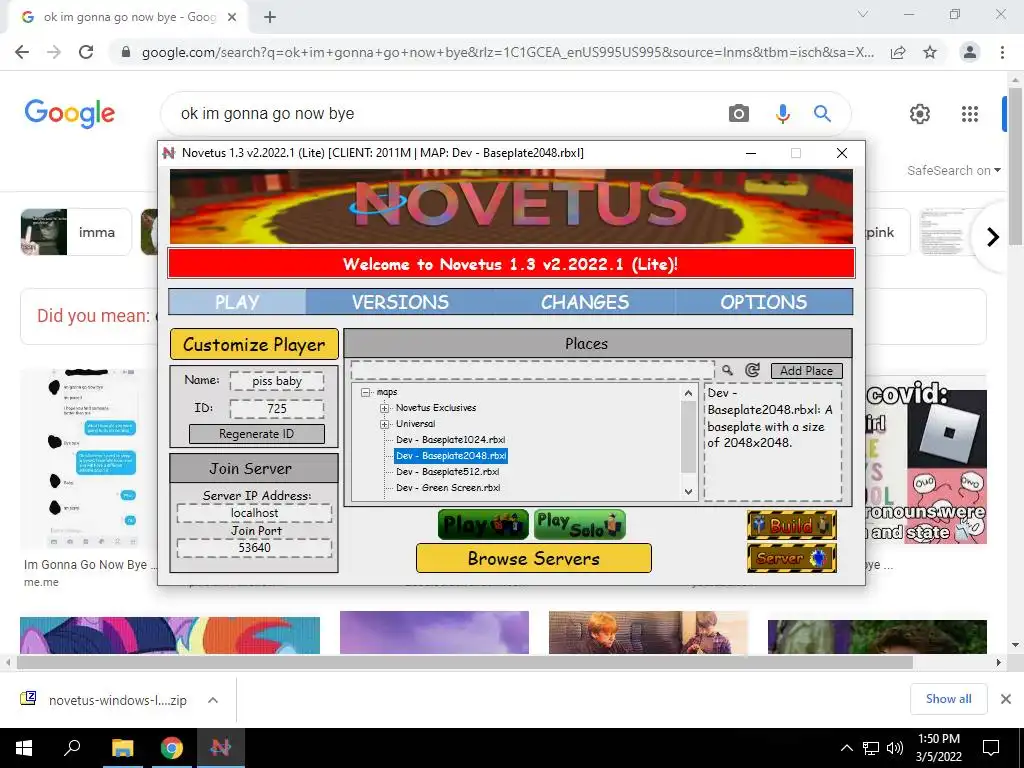Click the Customize Player button
The image size is (1024, 768).
pyautogui.click(x=254, y=344)
